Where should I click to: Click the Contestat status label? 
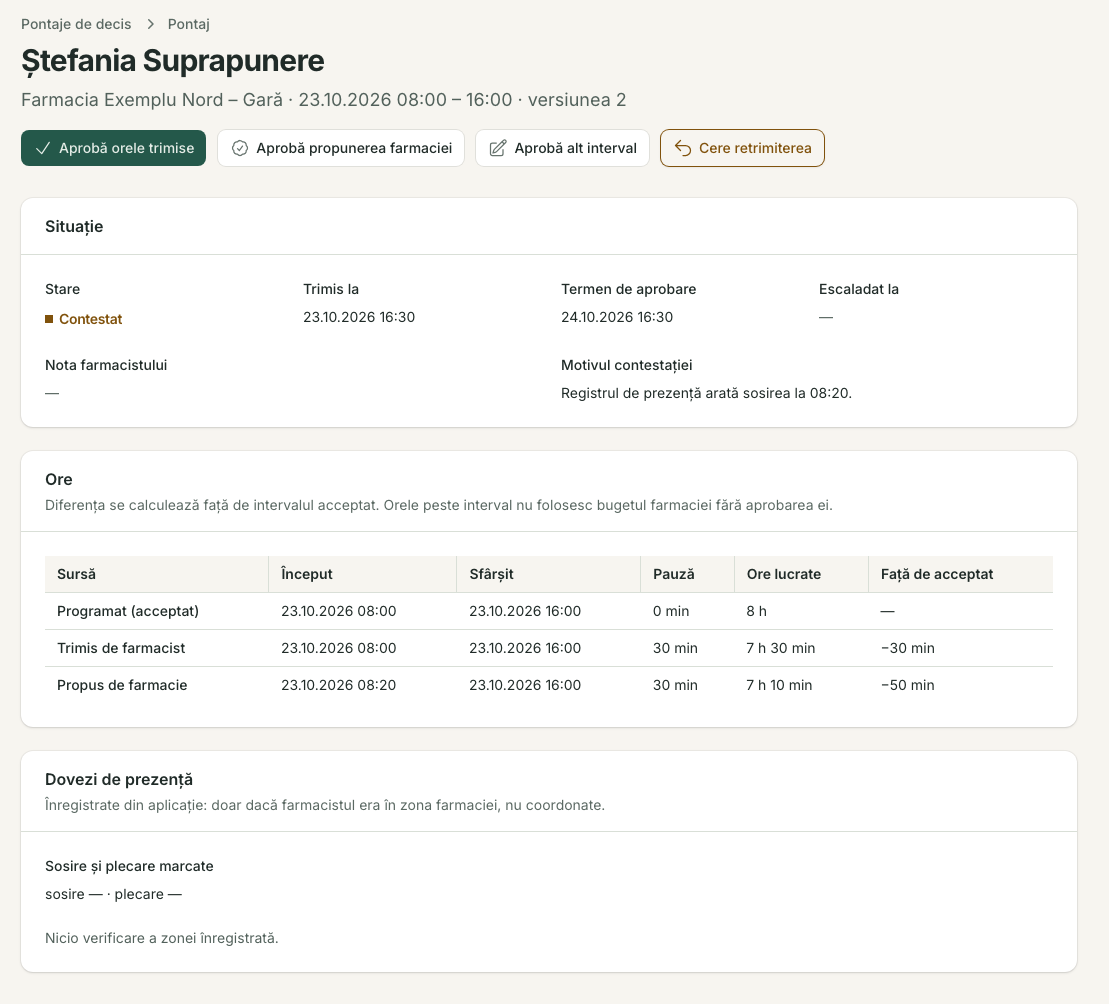91,319
